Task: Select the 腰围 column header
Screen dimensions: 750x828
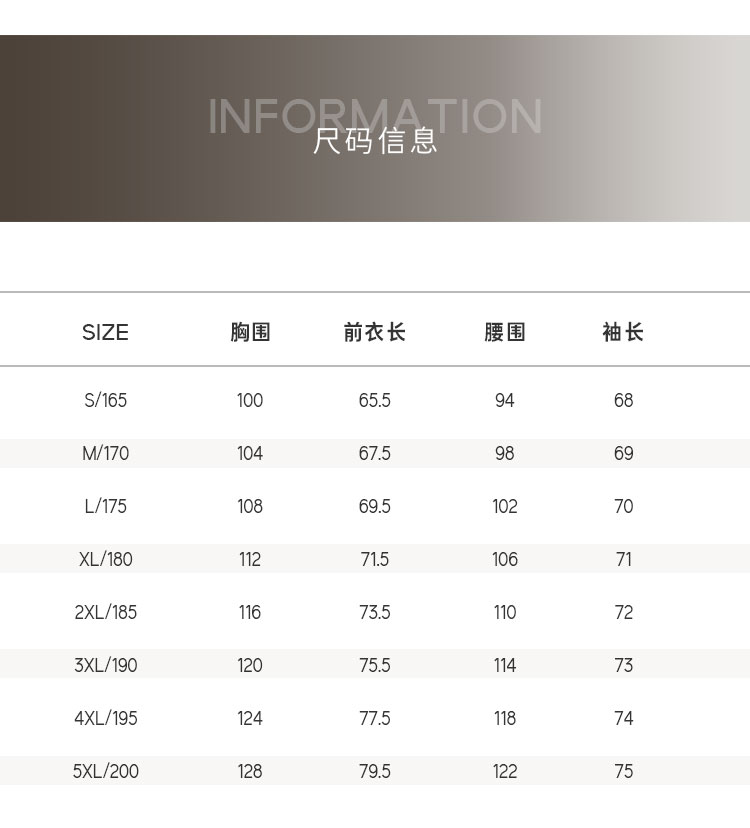Action: click(x=504, y=333)
